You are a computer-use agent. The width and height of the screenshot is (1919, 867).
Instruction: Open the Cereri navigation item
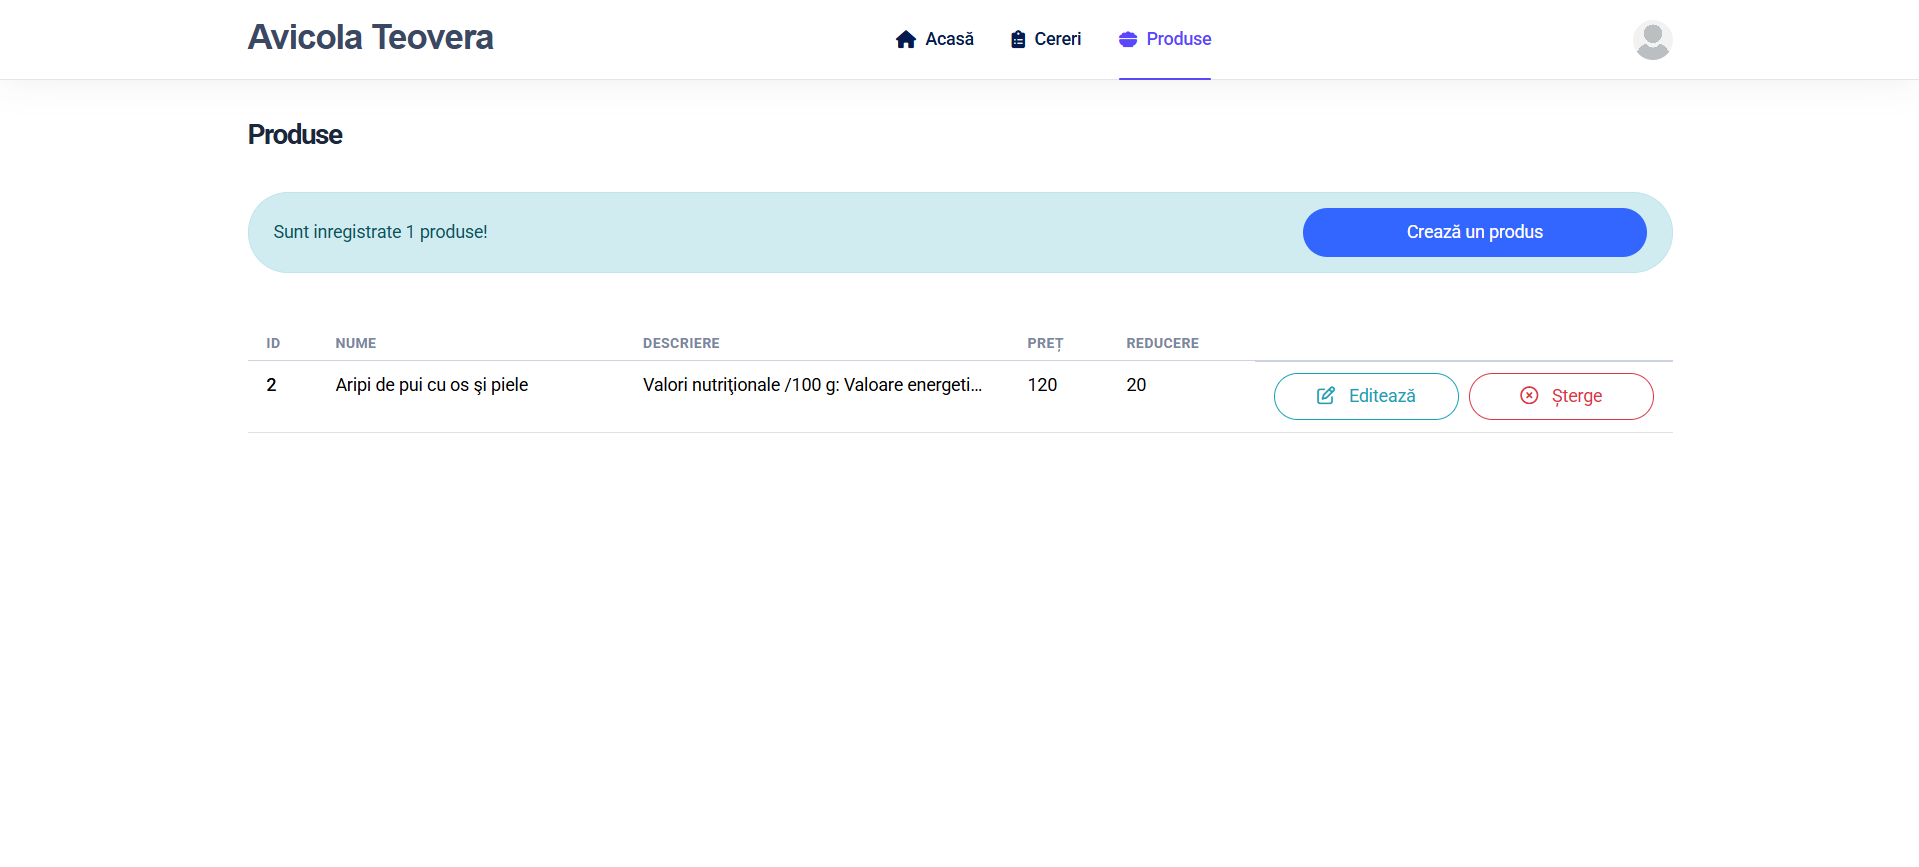(x=1057, y=39)
